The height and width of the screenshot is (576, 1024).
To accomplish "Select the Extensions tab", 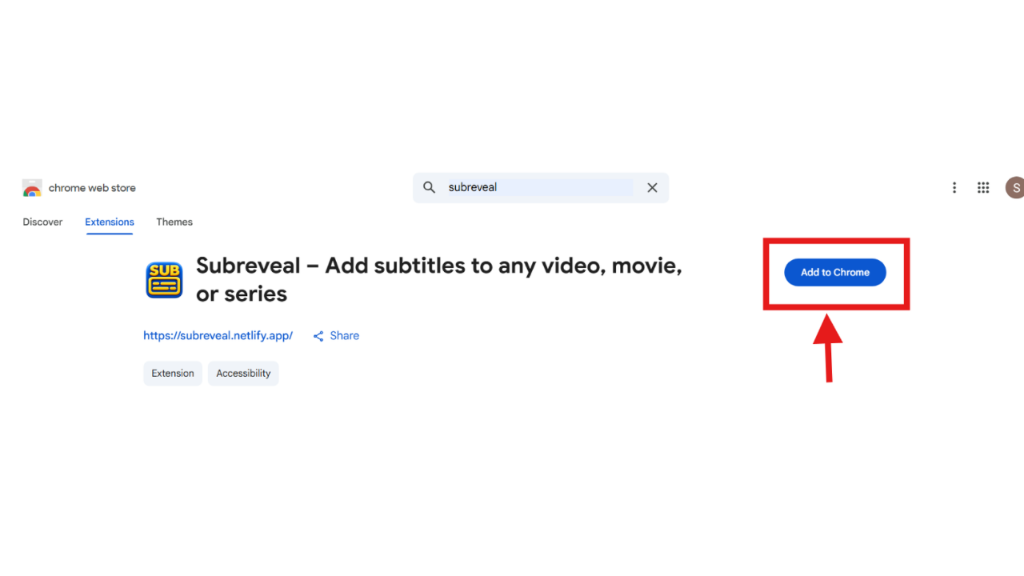I will (x=109, y=222).
